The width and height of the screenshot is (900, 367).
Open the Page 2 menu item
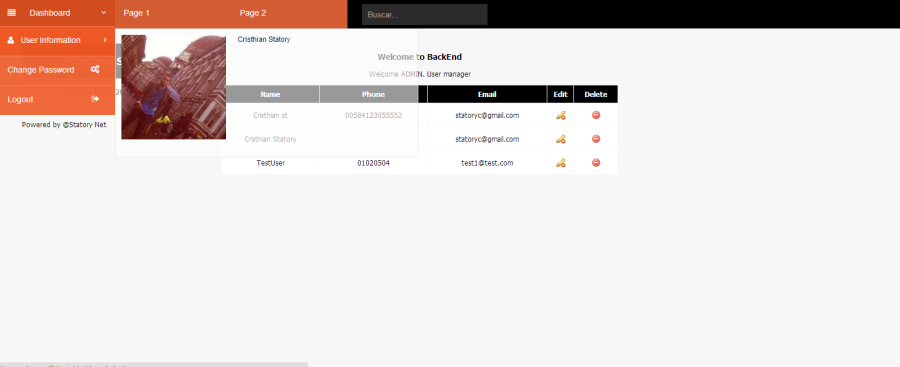tap(253, 13)
